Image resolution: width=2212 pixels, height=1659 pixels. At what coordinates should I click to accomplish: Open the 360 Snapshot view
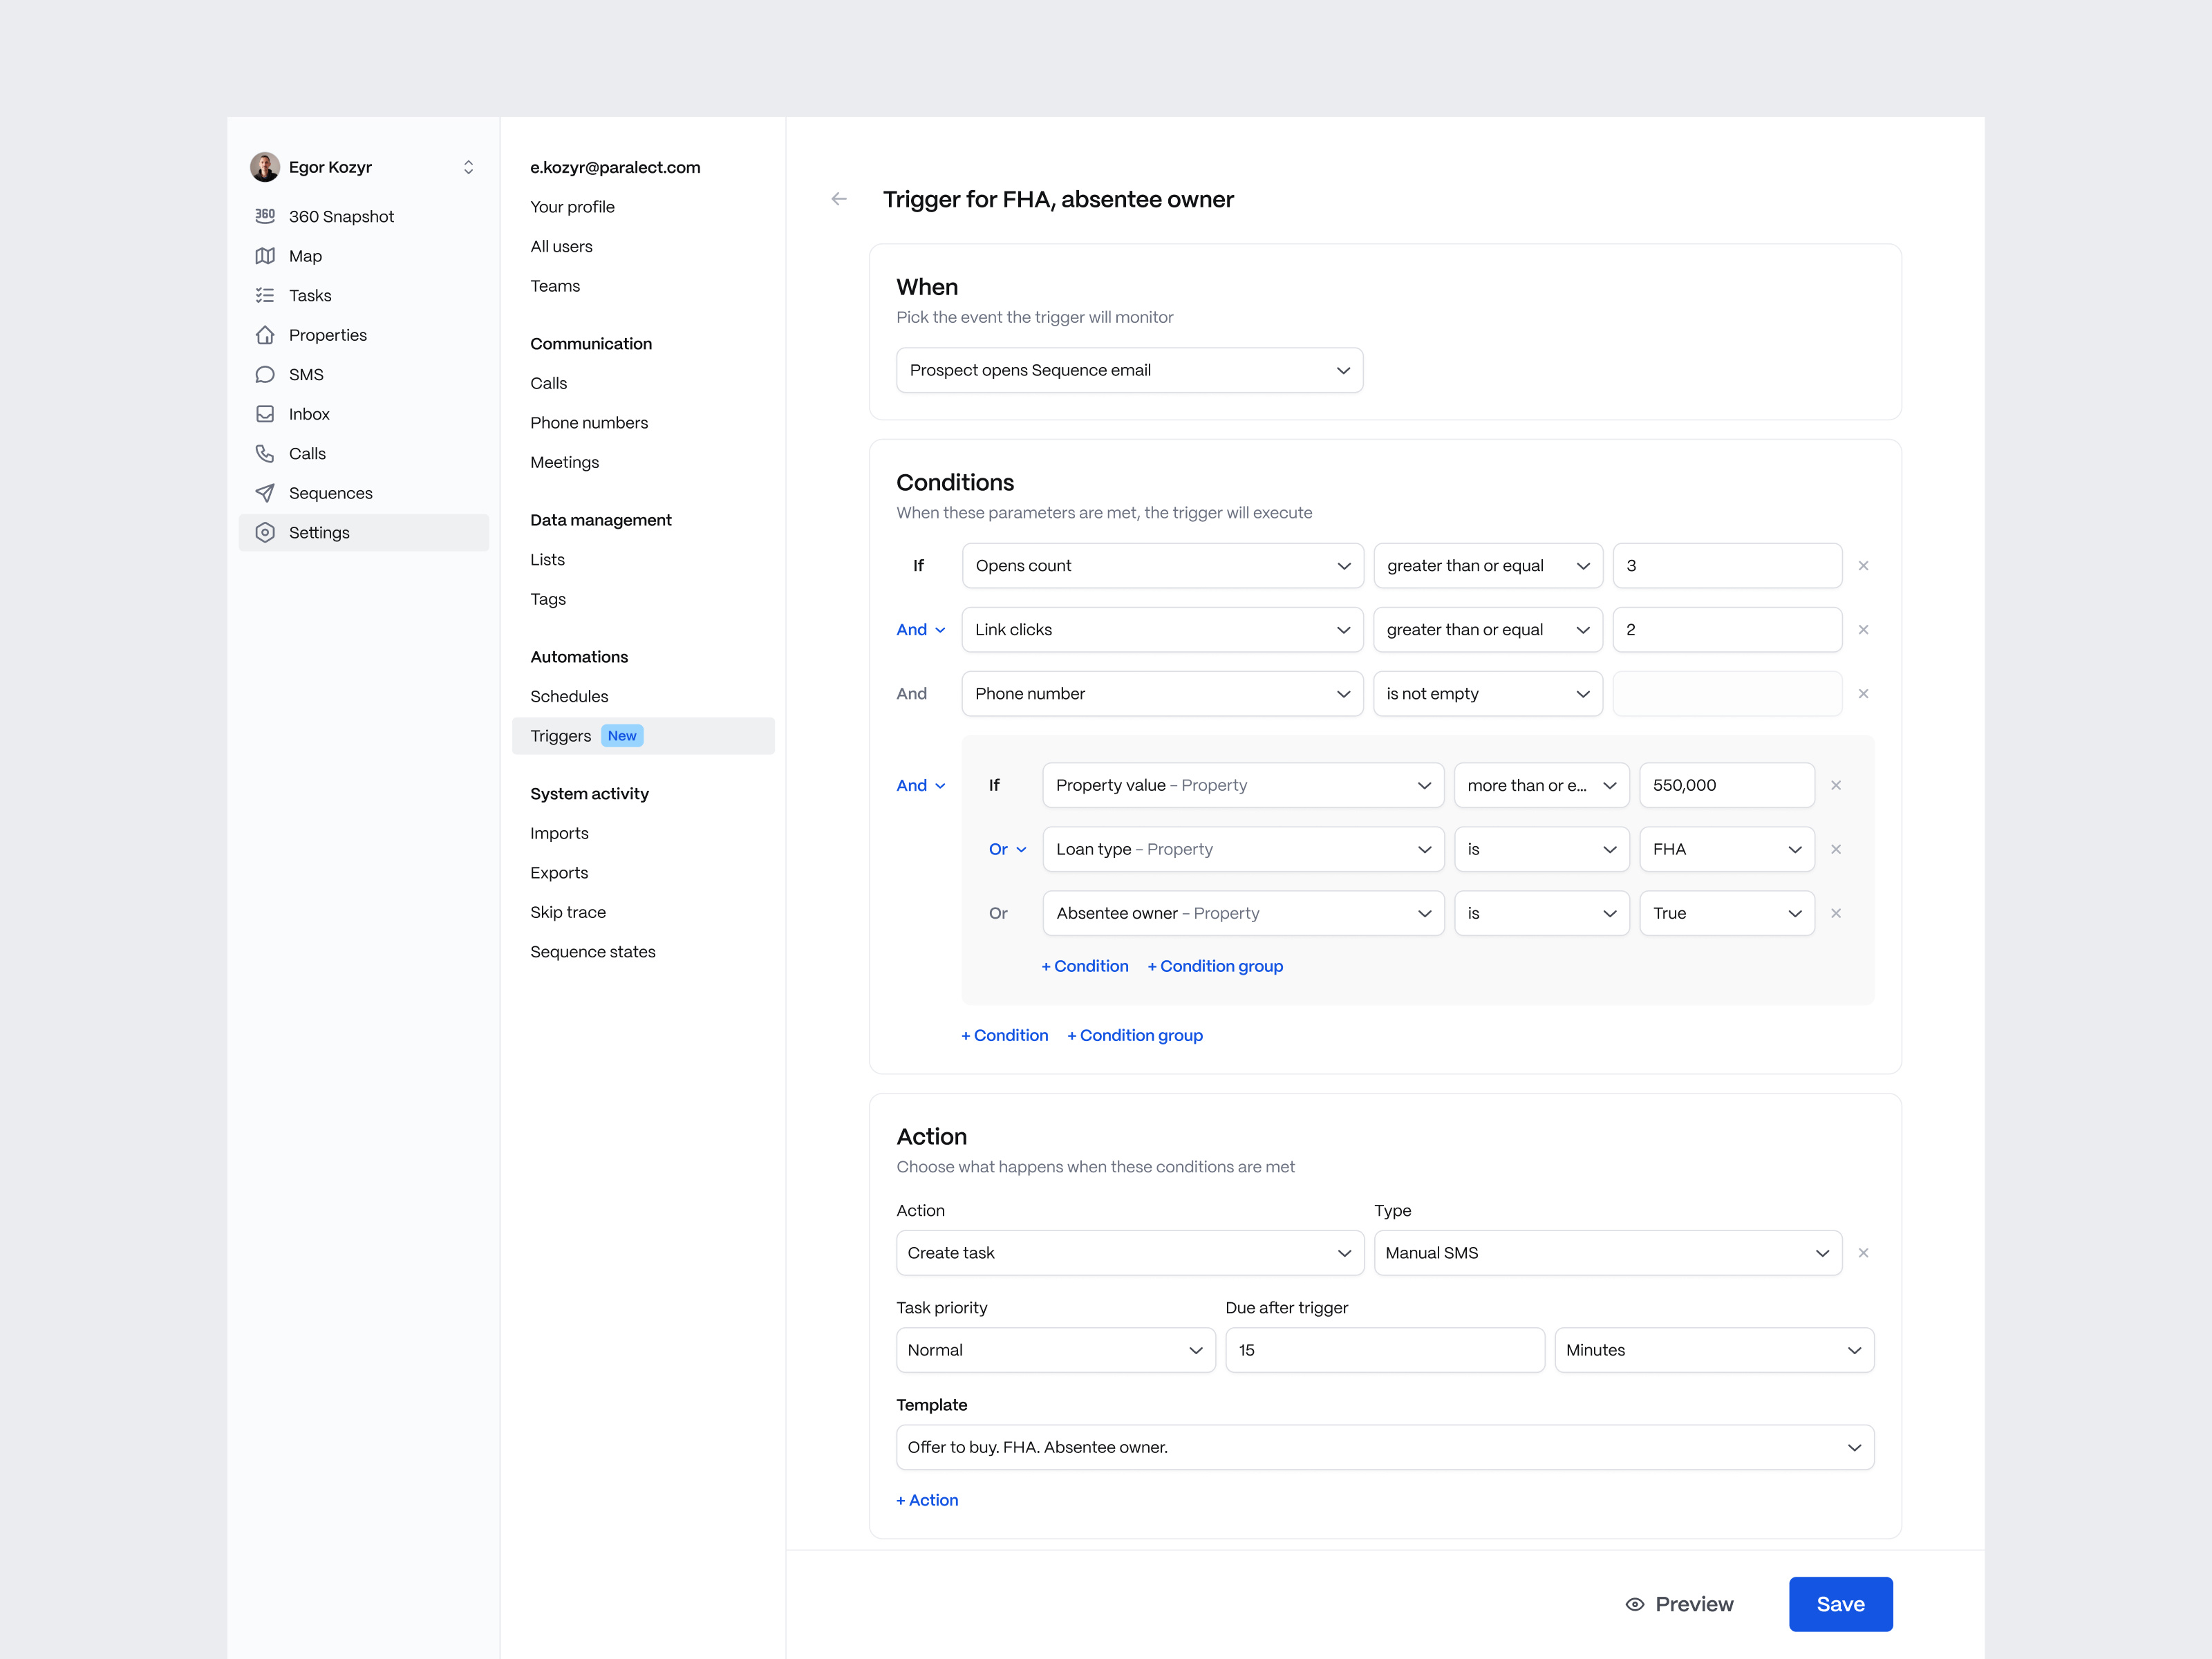click(341, 216)
